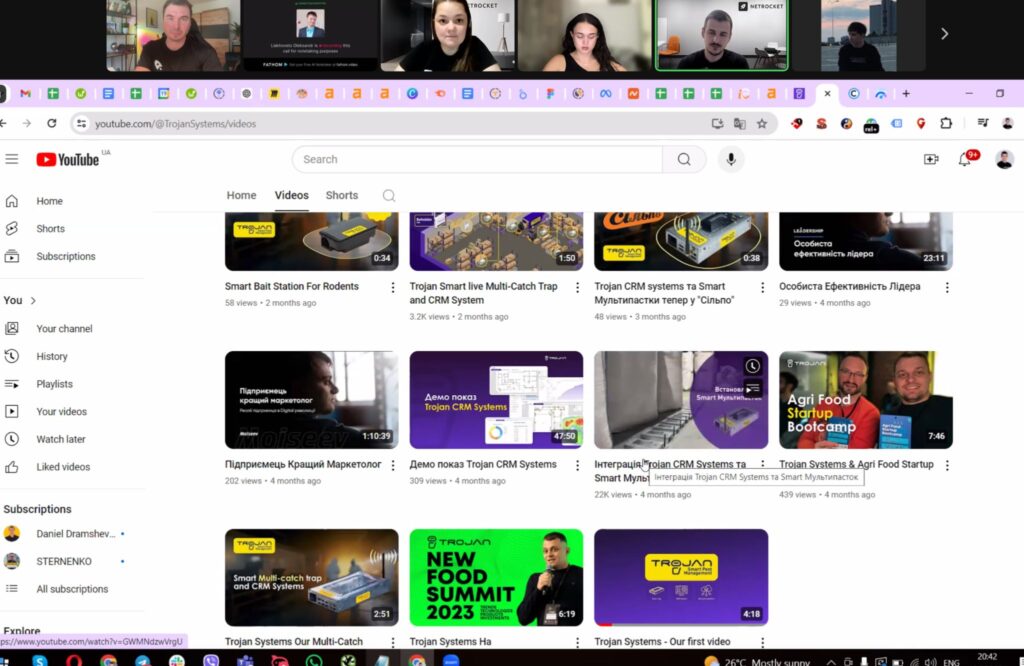Image resolution: width=1024 pixels, height=666 pixels.
Task: Click into the YouTube search field
Action: pyautogui.click(x=477, y=159)
